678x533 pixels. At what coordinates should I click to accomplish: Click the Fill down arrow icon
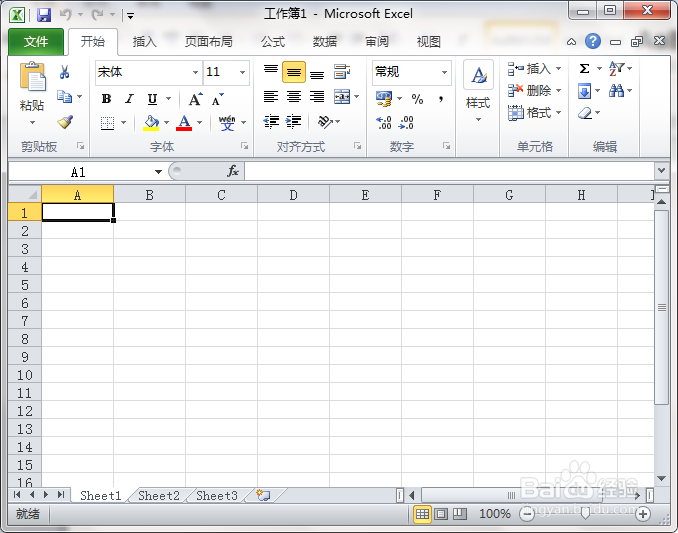[584, 91]
